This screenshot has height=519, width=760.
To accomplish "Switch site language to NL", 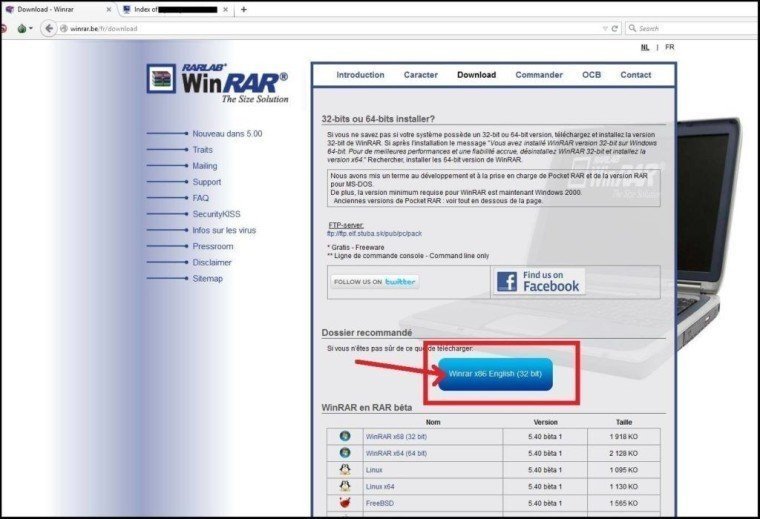I will tap(645, 47).
